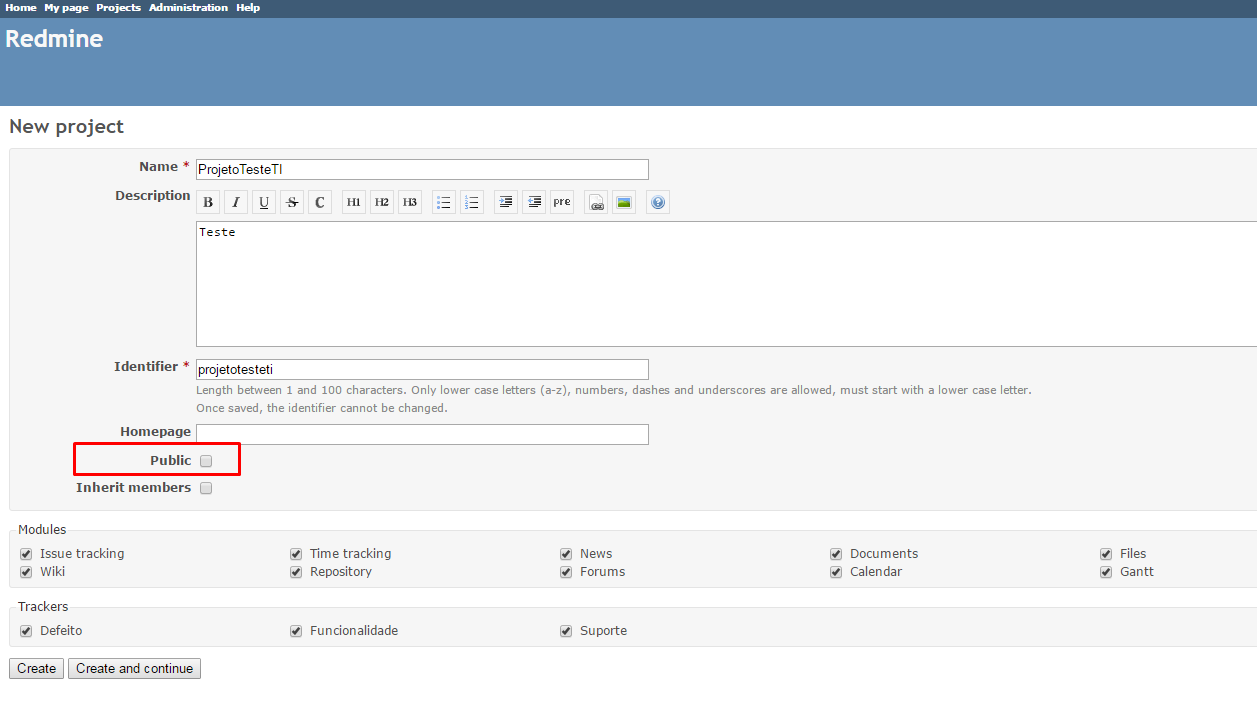Insert a Heading 2 in description
Viewport: 1257px width, 702px height.
pyautogui.click(x=382, y=203)
